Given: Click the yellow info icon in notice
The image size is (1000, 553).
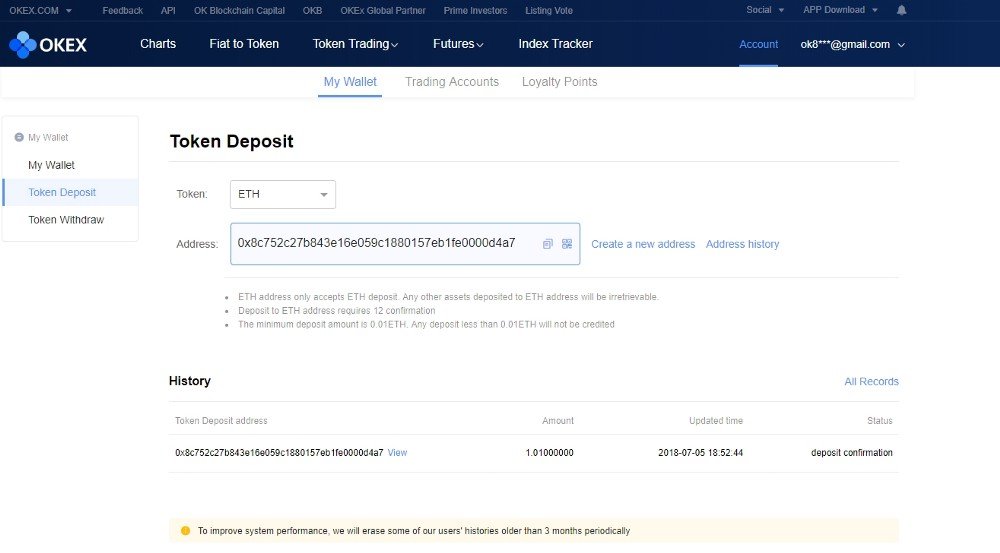Looking at the screenshot, I should click(x=186, y=531).
